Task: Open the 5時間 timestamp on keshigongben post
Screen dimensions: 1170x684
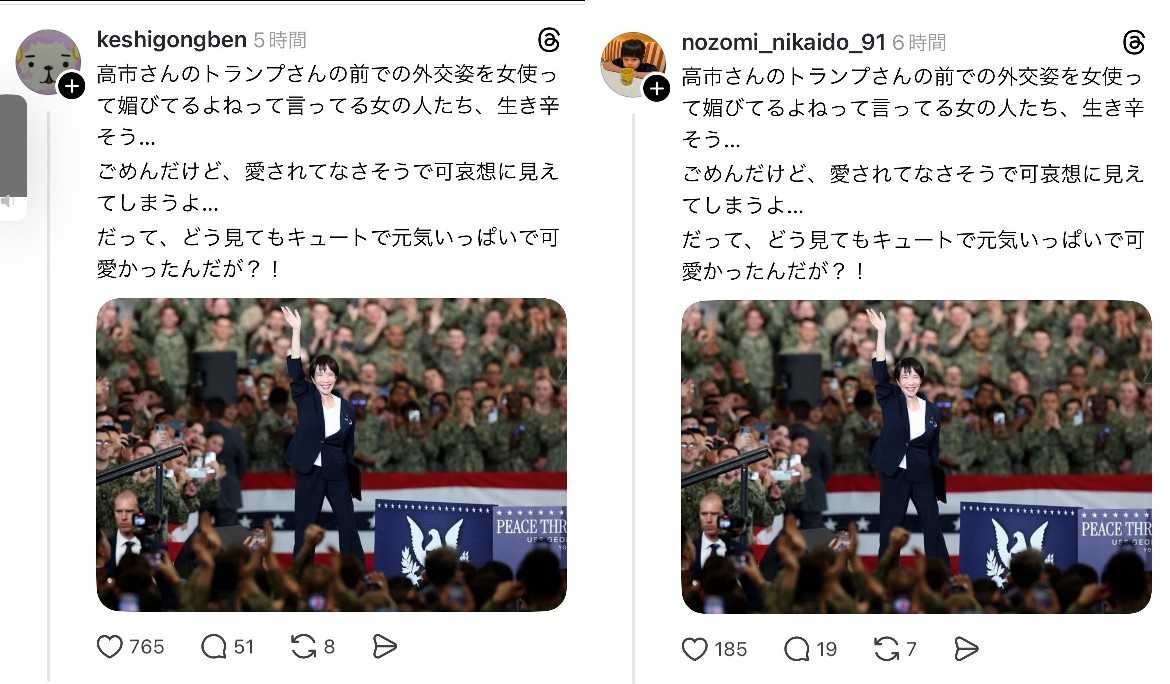Action: click(x=280, y=40)
